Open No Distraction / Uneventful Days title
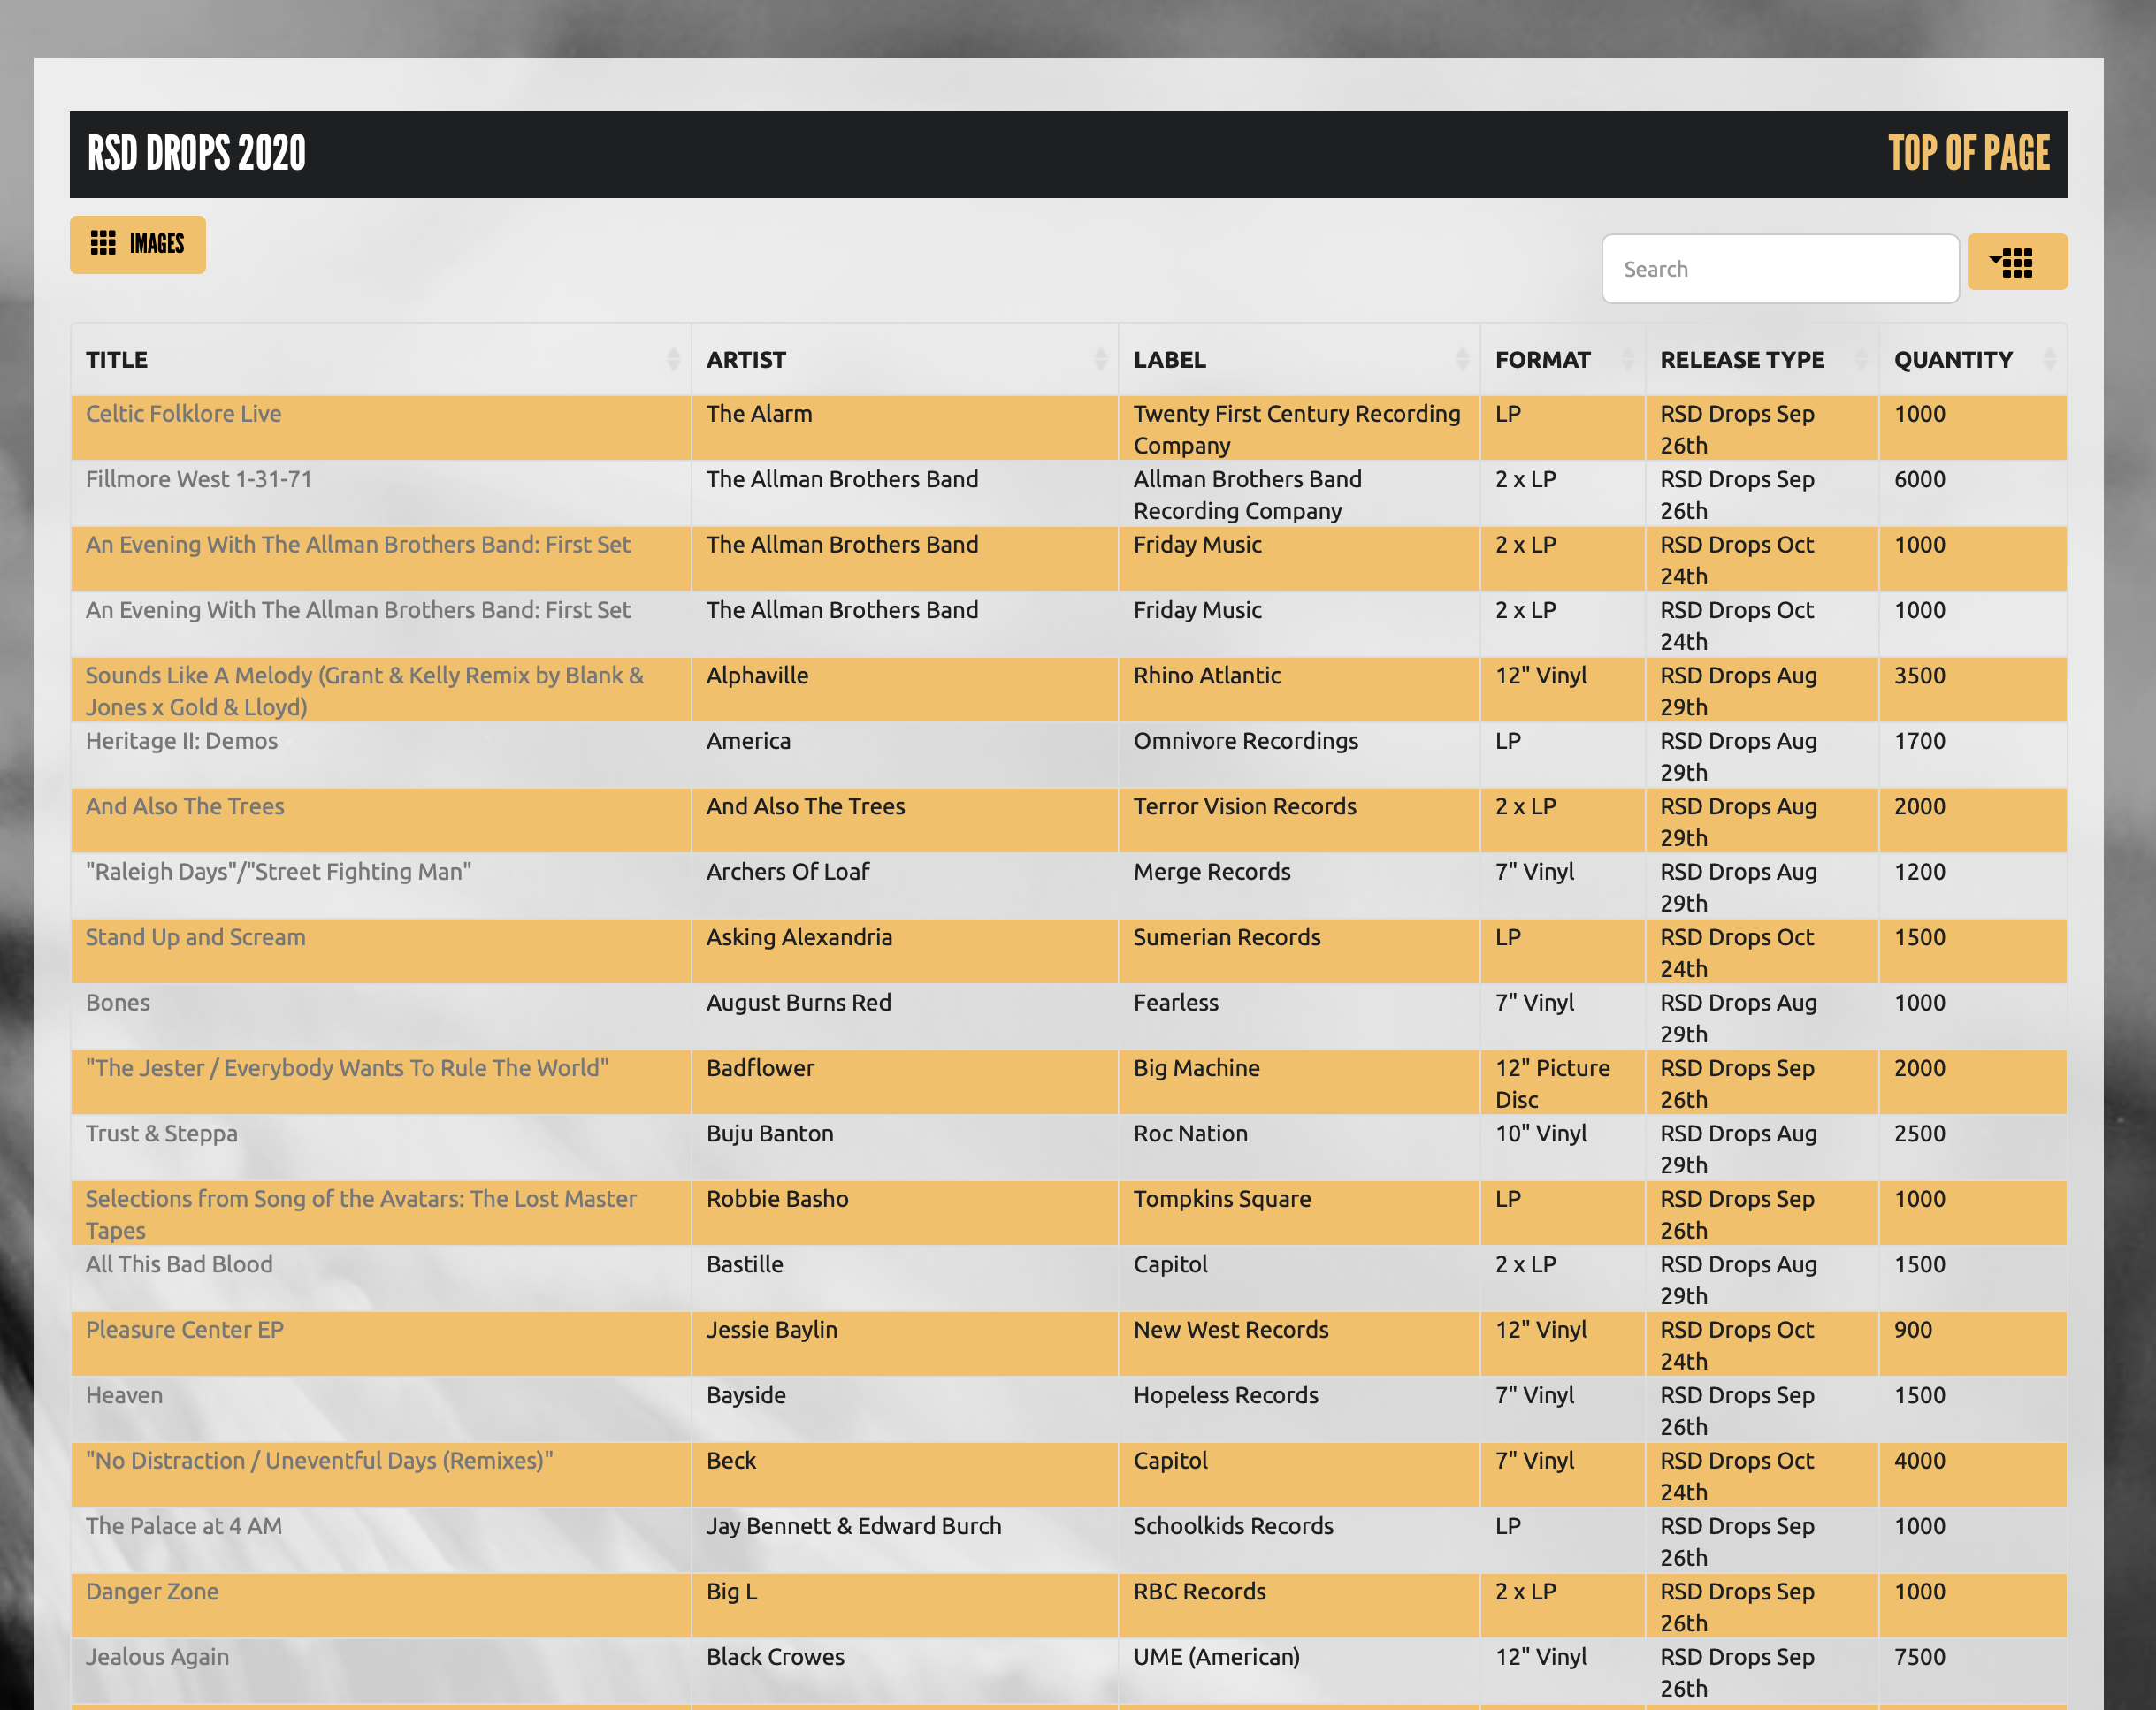Viewport: 2156px width, 1710px height. point(319,1461)
